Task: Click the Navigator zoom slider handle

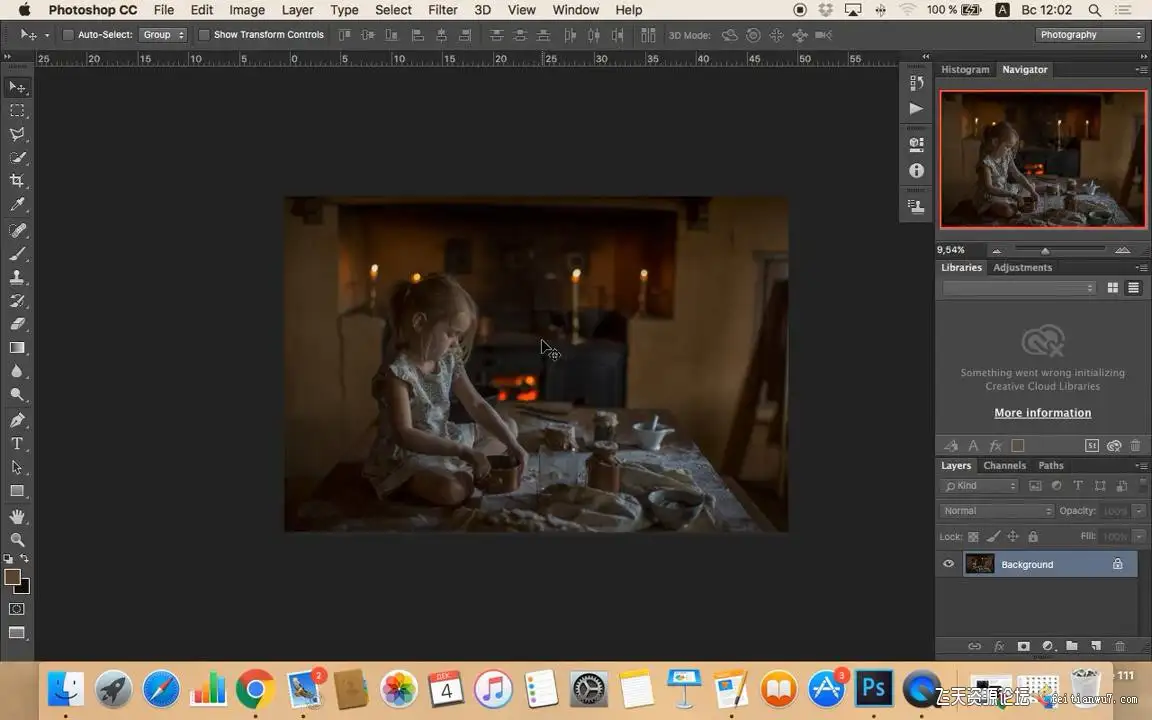Action: point(1045,251)
